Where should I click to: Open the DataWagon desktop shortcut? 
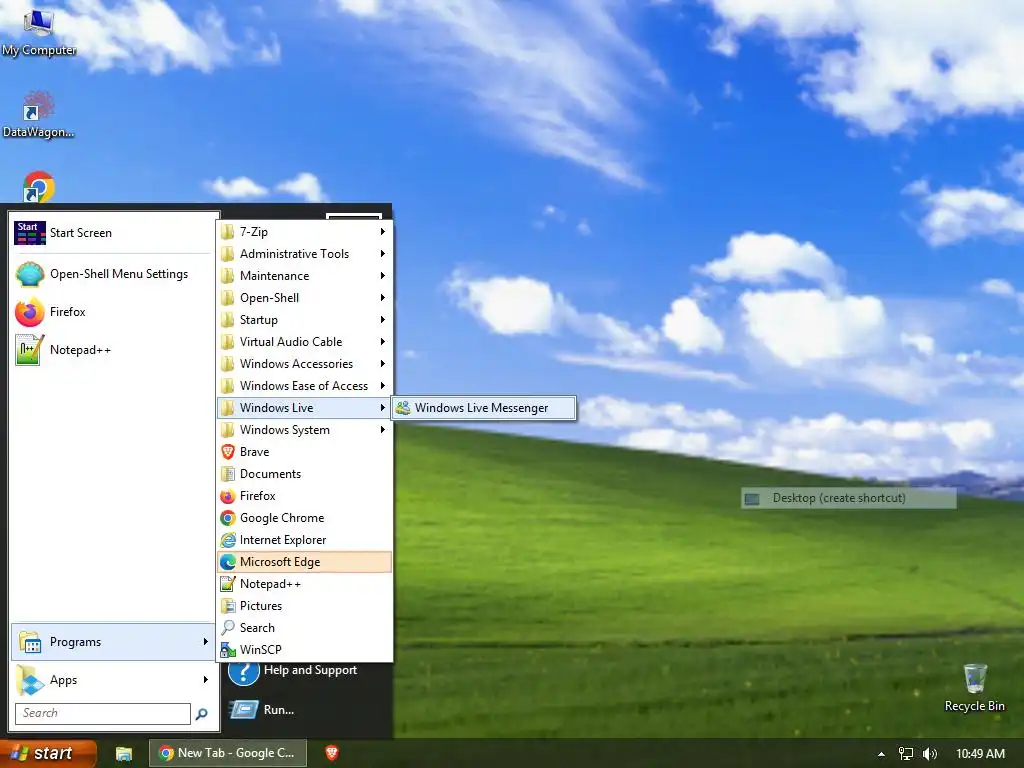point(39,114)
